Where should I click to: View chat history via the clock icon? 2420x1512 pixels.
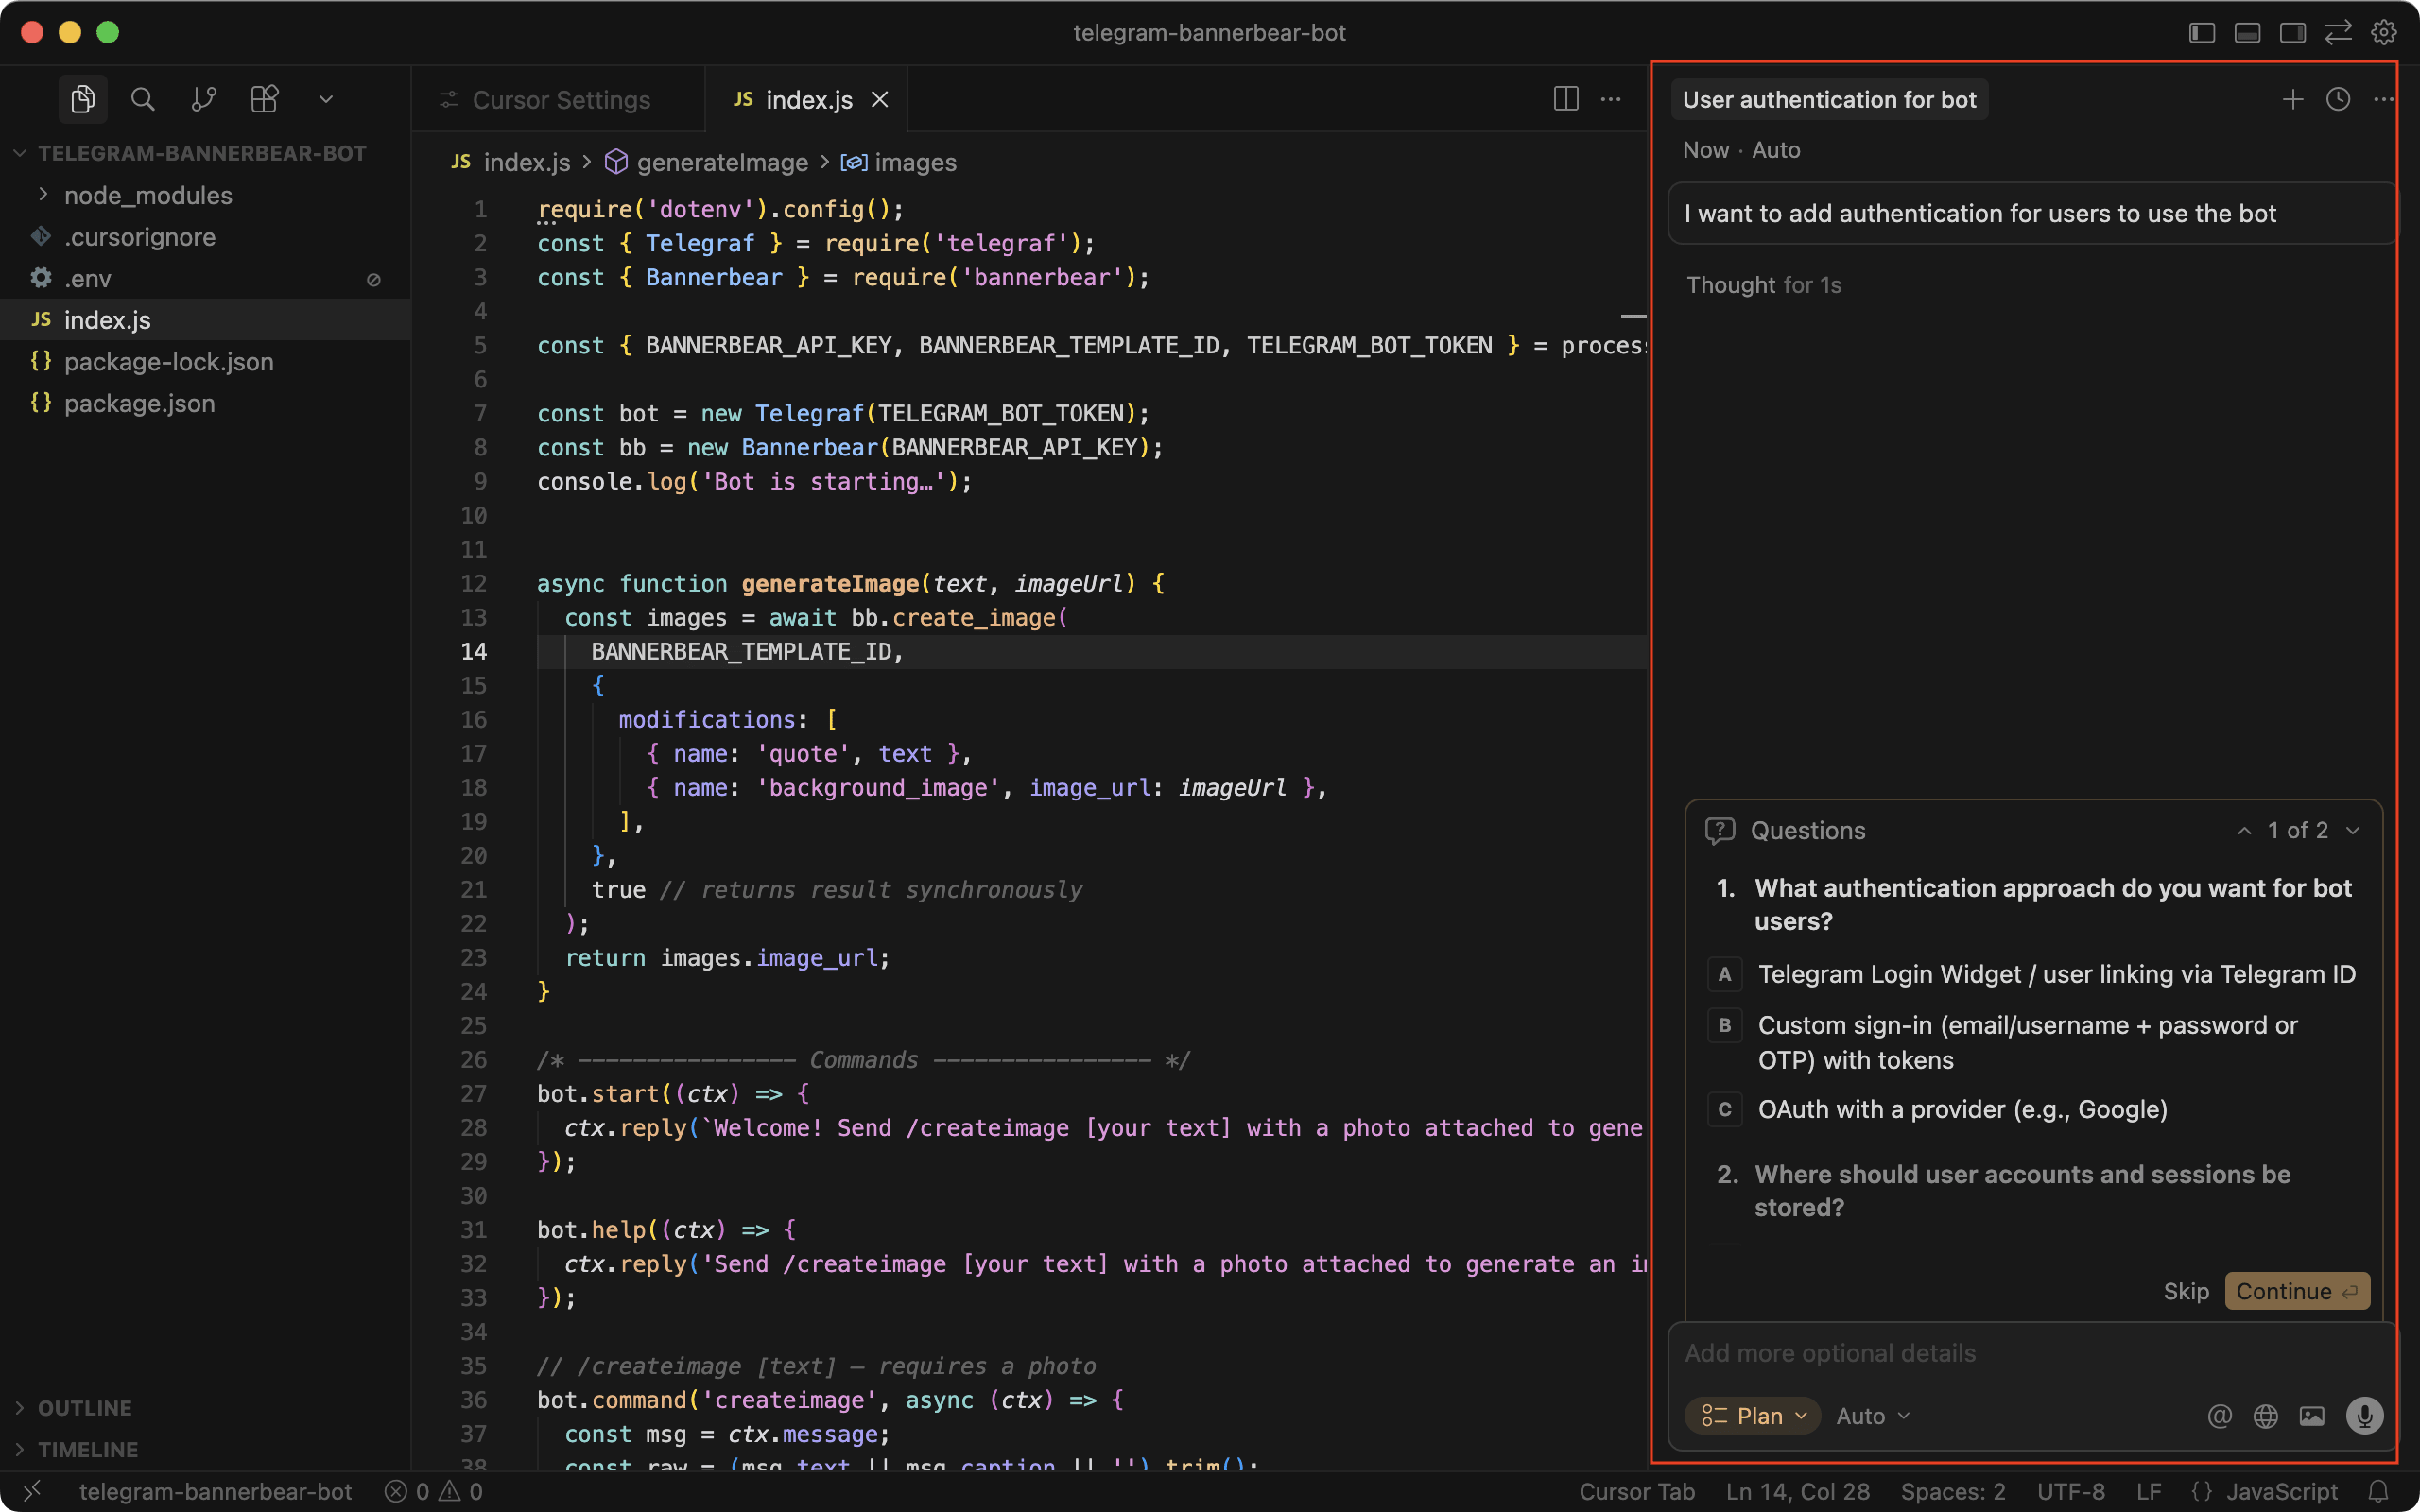[x=2337, y=99]
